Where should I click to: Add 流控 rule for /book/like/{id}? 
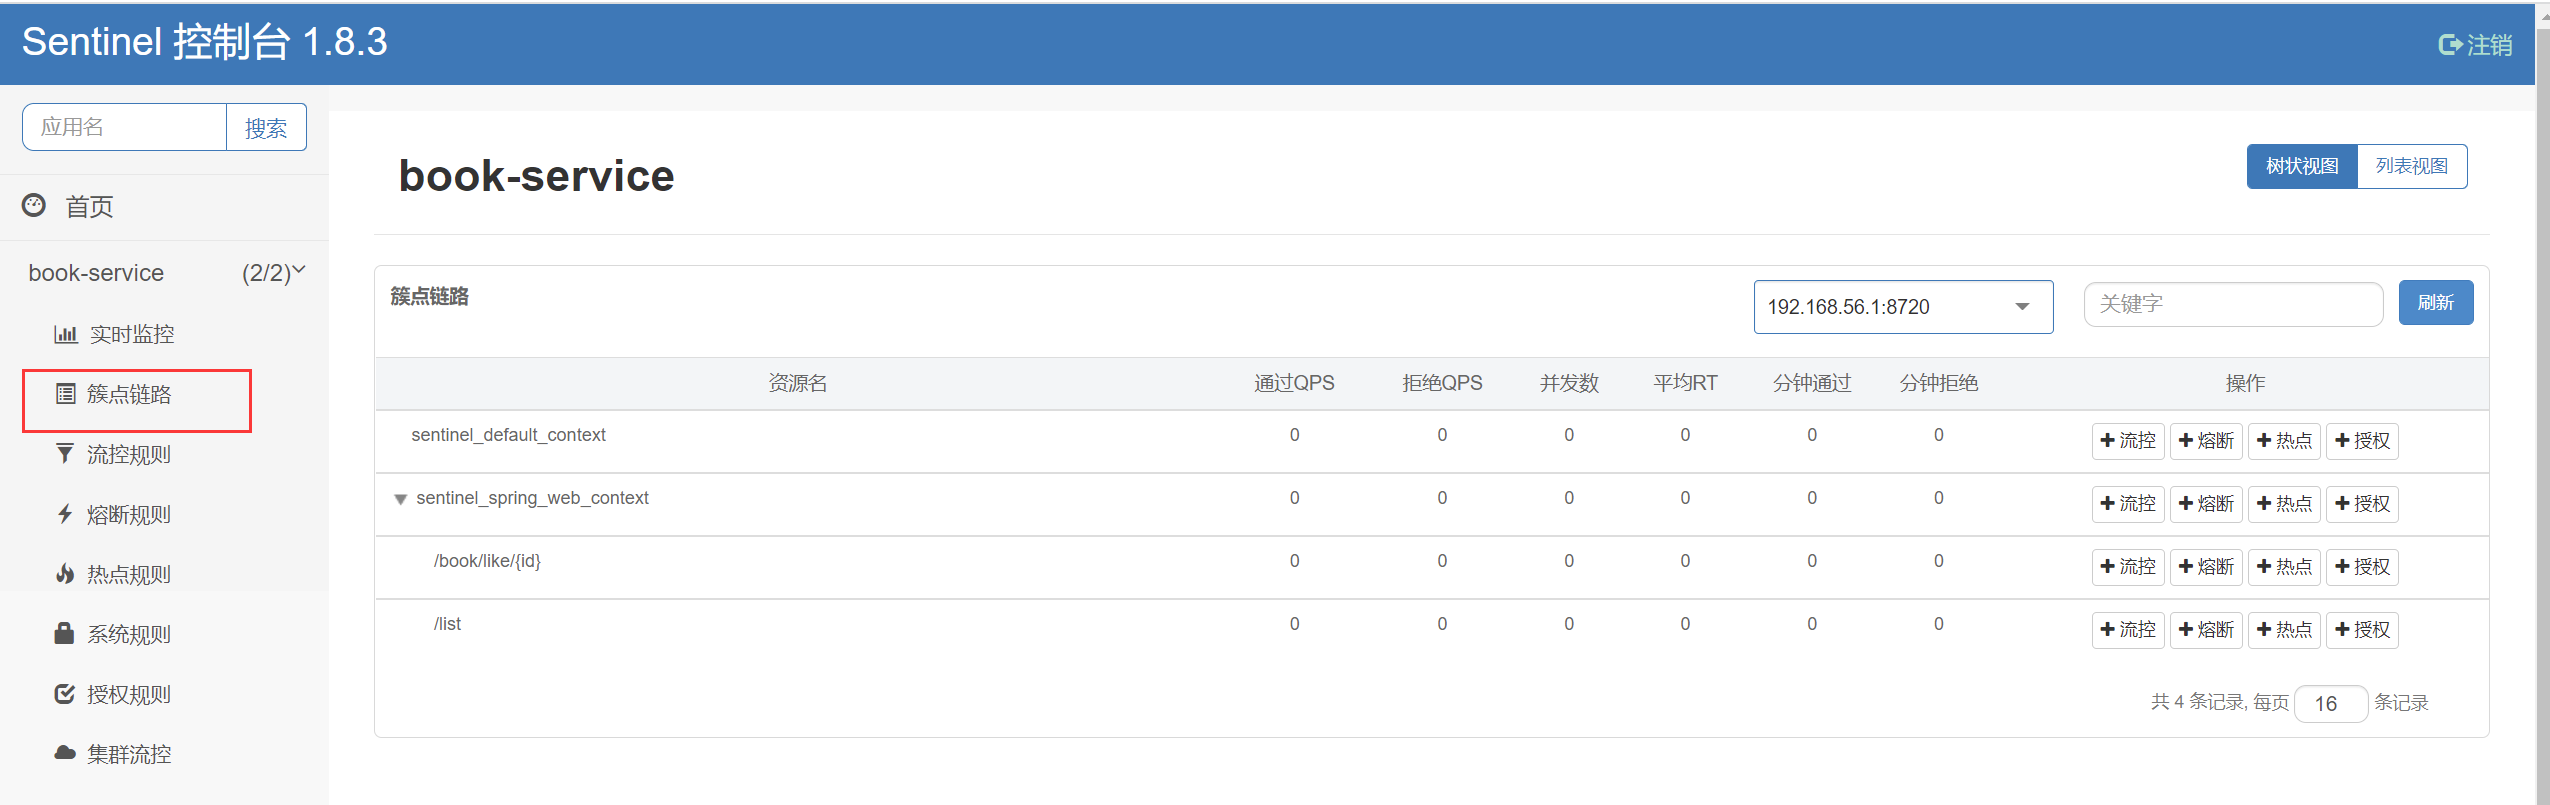(2128, 567)
